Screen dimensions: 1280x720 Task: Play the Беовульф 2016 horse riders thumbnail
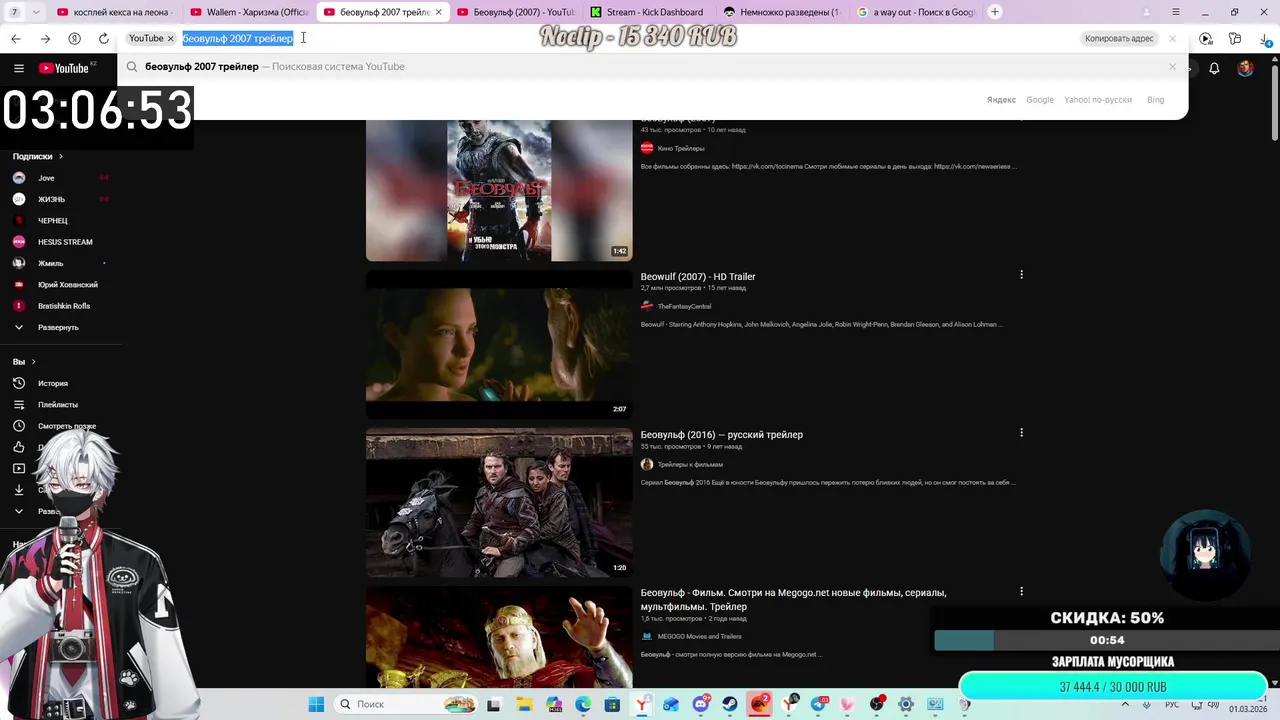pos(499,503)
